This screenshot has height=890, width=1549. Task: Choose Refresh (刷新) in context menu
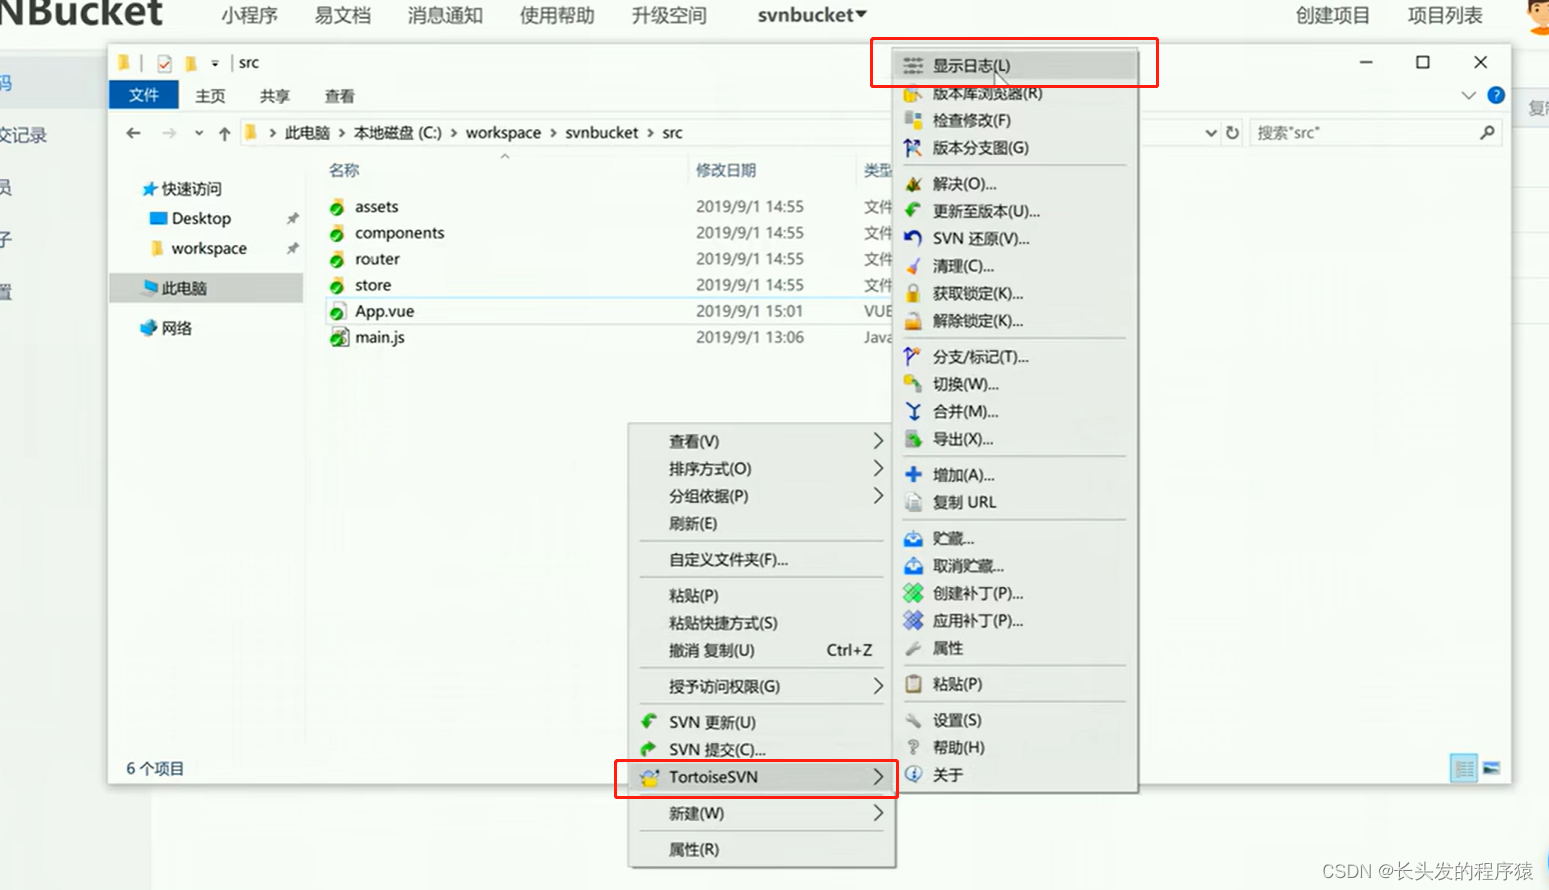pos(761,524)
